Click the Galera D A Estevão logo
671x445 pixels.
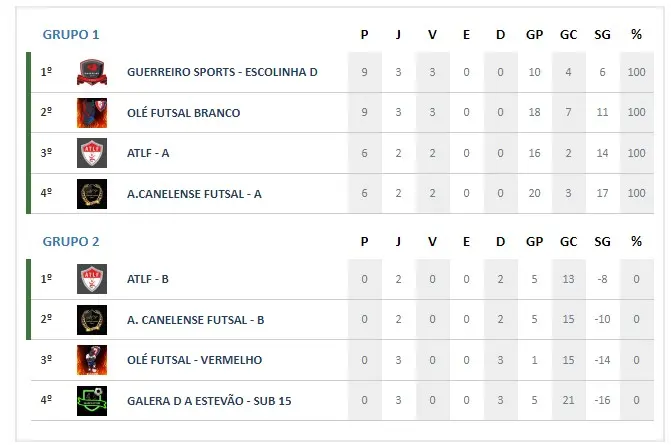(x=92, y=401)
